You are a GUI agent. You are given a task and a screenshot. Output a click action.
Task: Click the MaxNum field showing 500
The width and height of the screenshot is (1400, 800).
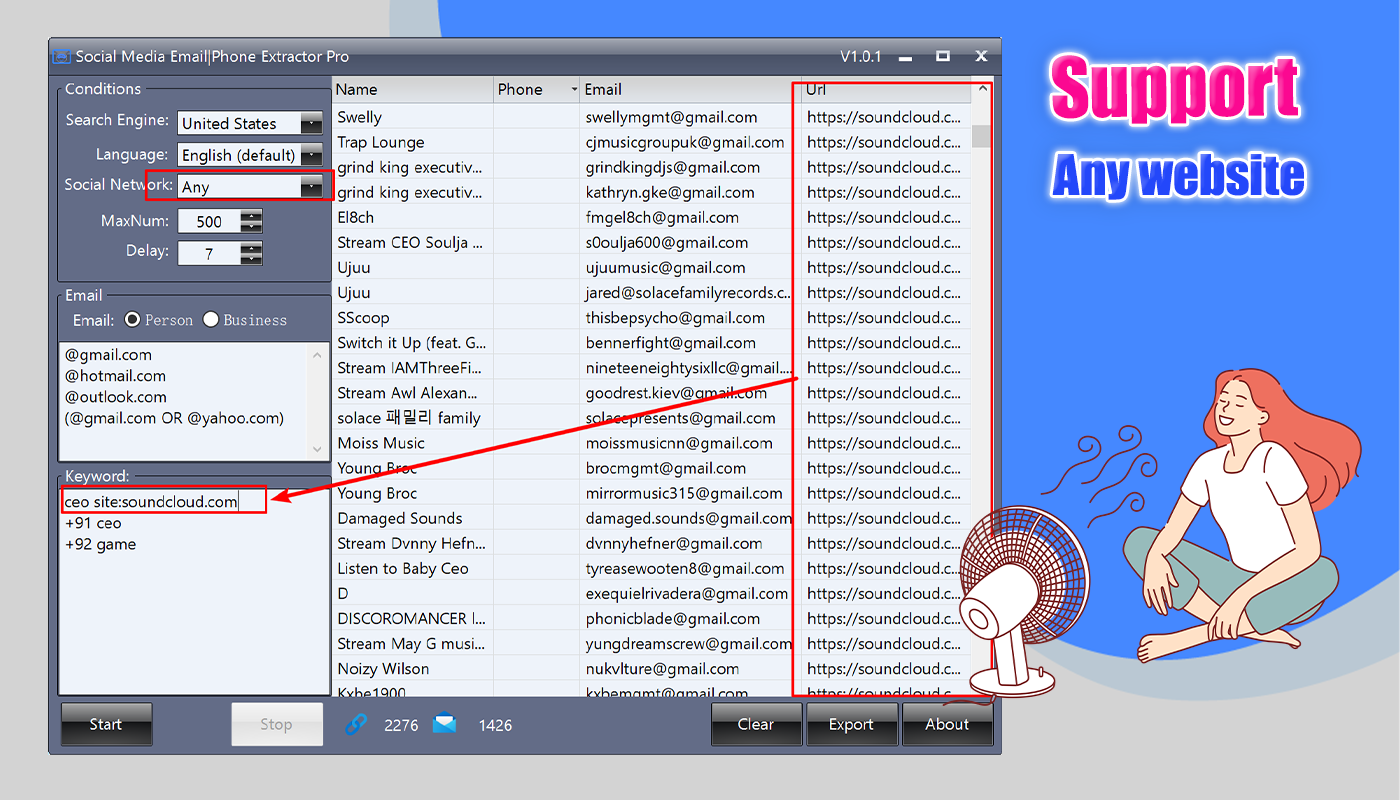pyautogui.click(x=209, y=222)
